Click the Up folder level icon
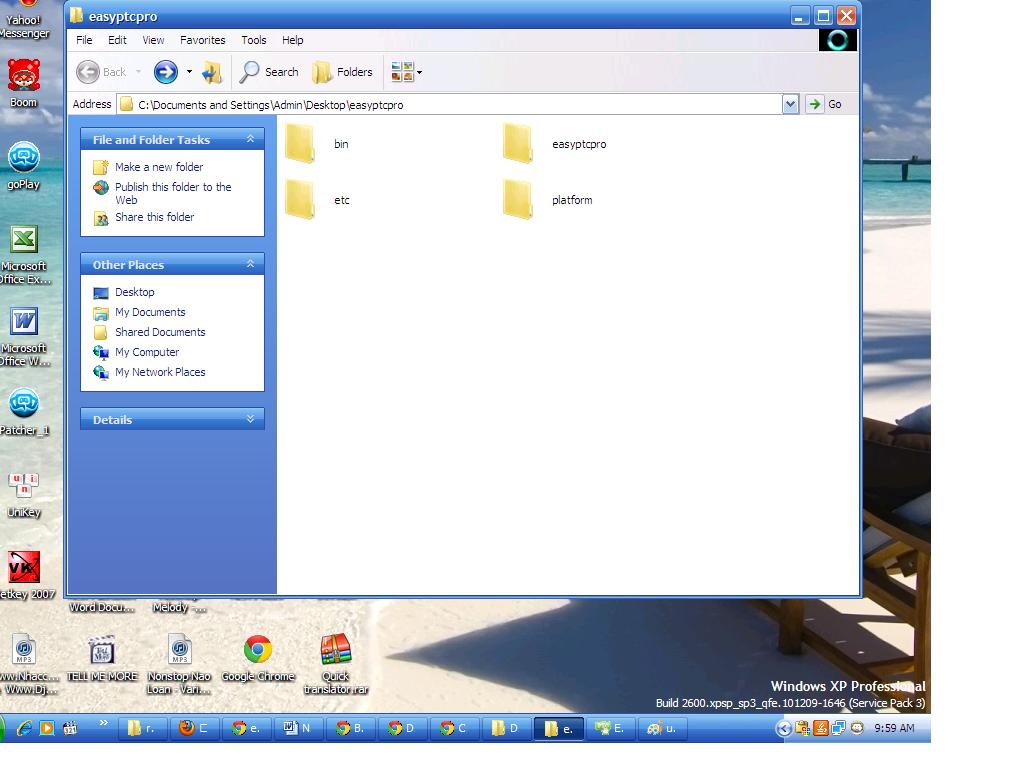The height and width of the screenshot is (768, 1024). (x=212, y=72)
